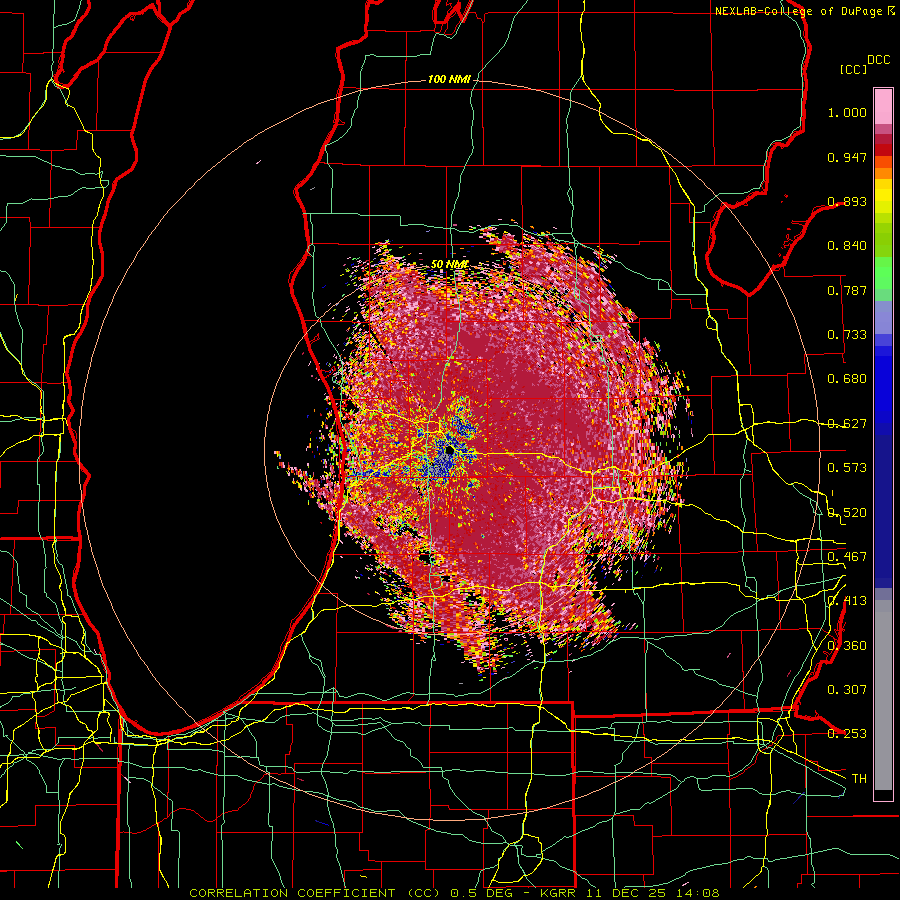Click the 0.5 DEG elevation text
Viewport: 900px width, 900px height.
(x=482, y=893)
